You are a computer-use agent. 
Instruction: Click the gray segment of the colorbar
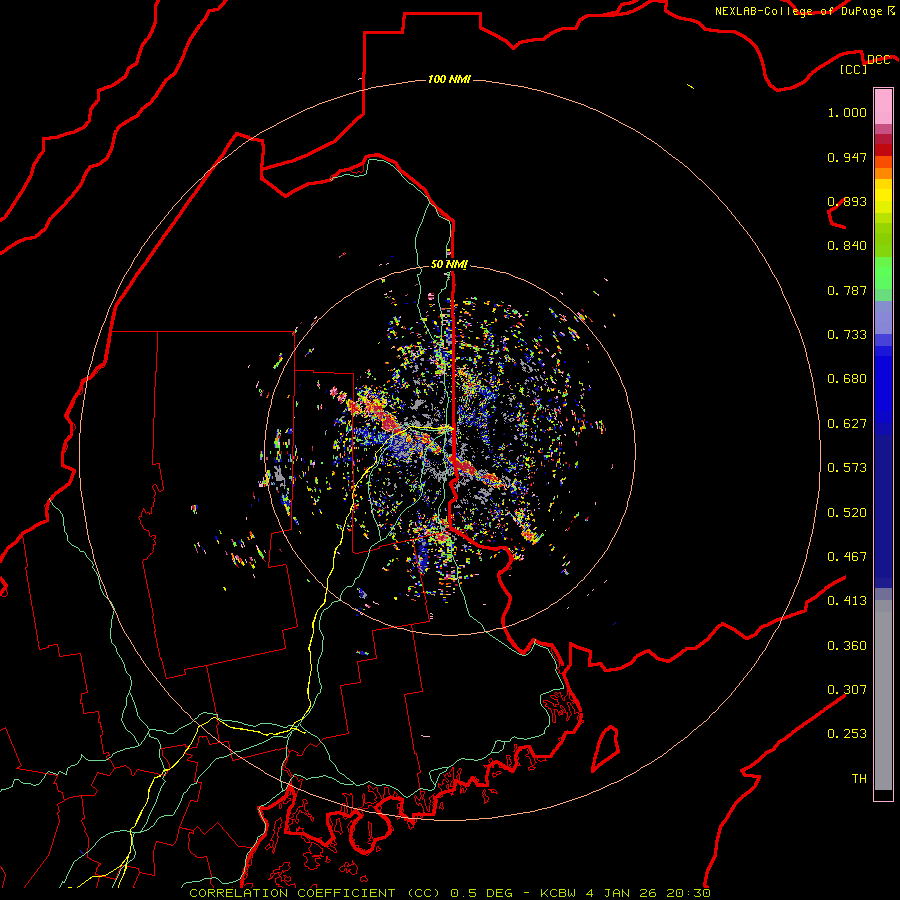(x=883, y=695)
